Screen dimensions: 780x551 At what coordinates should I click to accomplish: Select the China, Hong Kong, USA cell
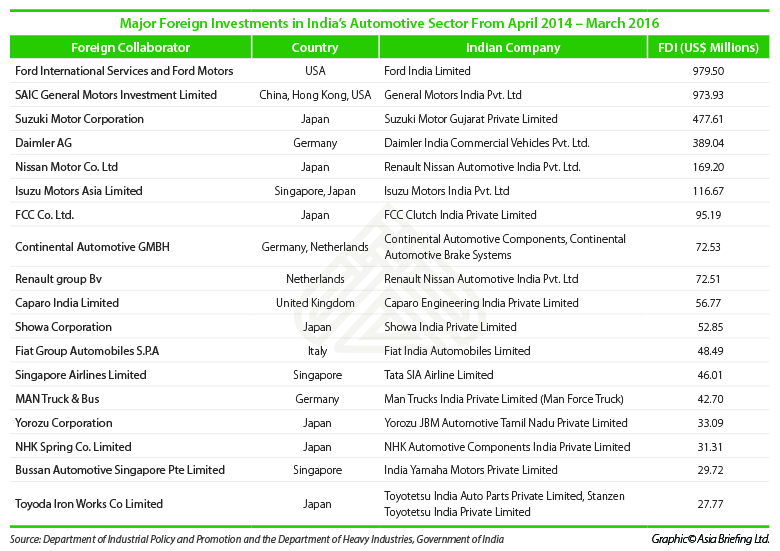[x=315, y=95]
